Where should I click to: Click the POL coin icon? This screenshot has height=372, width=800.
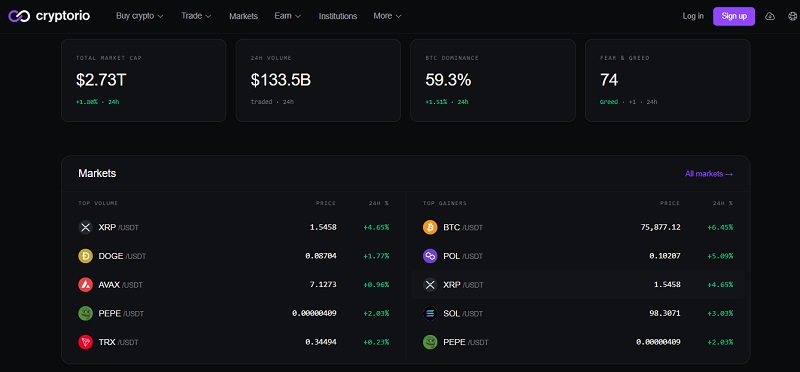(x=430, y=256)
